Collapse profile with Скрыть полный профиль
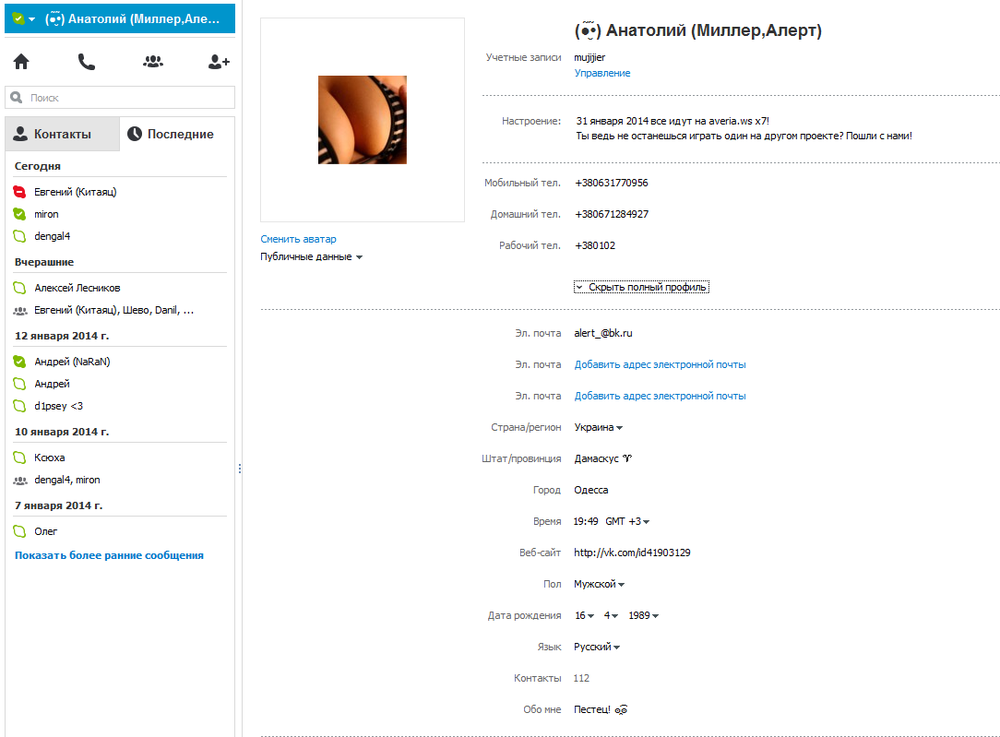The width and height of the screenshot is (1000, 737). pyautogui.click(x=641, y=287)
